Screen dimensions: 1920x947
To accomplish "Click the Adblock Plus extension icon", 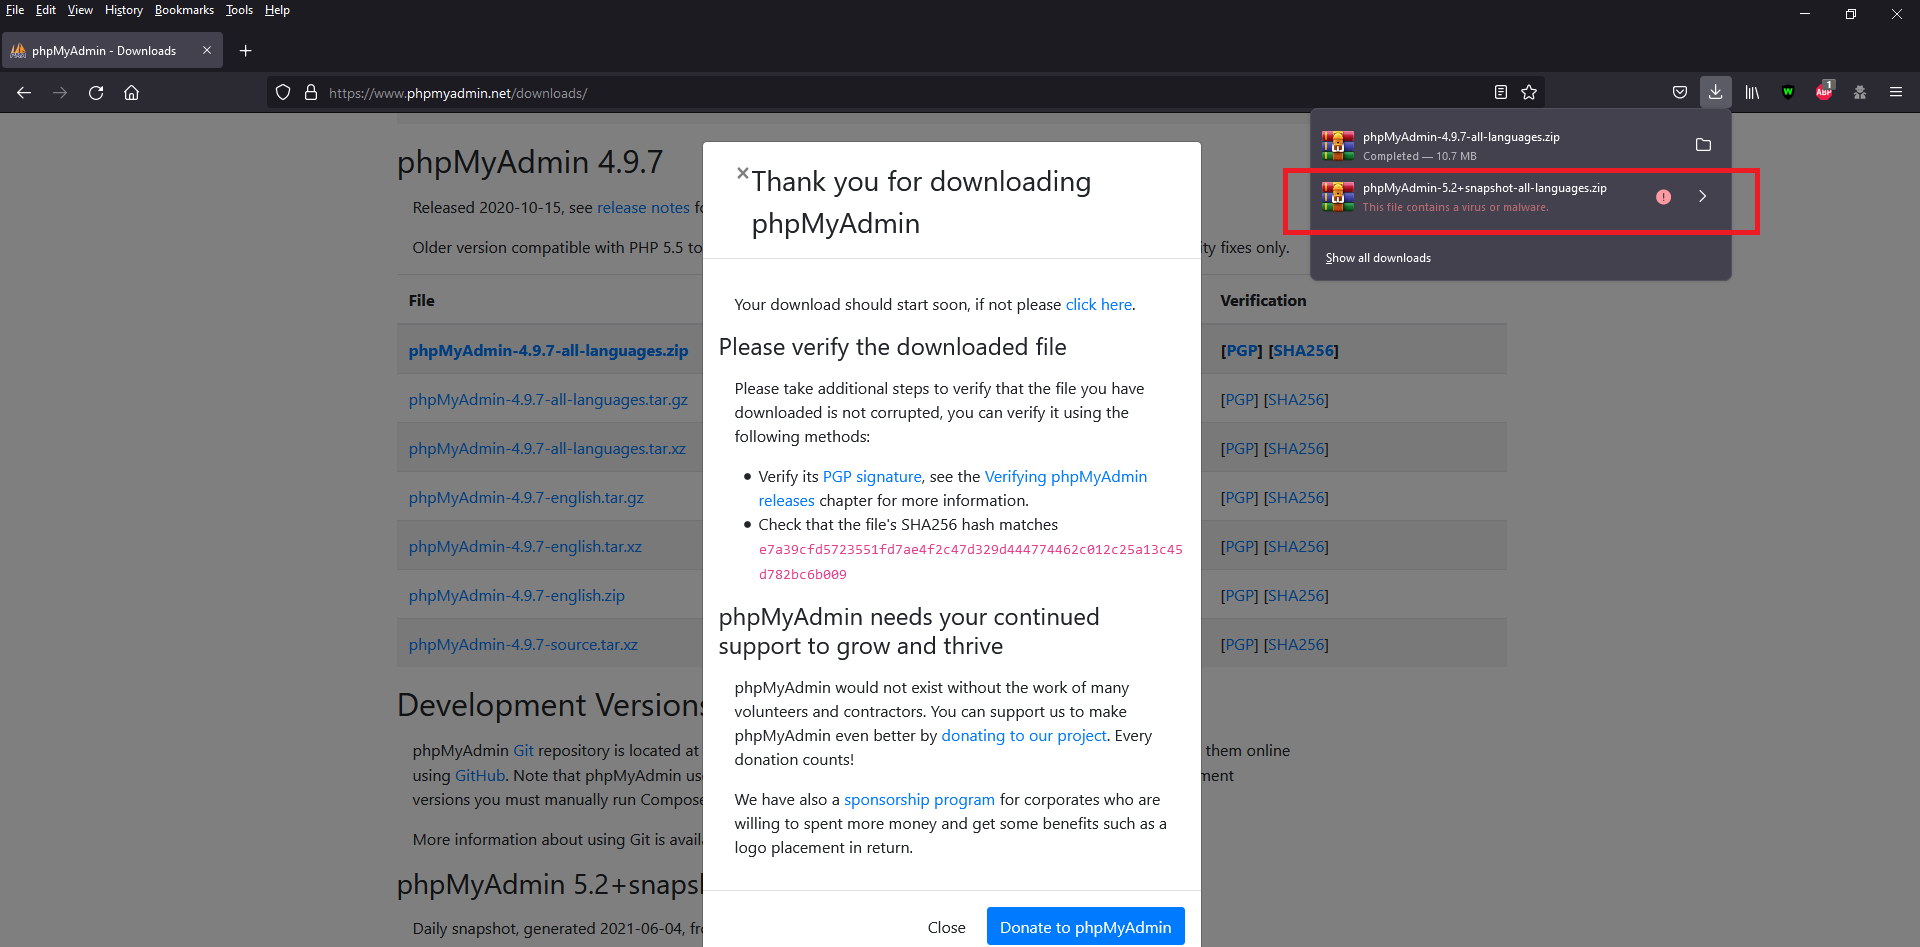I will tap(1824, 92).
